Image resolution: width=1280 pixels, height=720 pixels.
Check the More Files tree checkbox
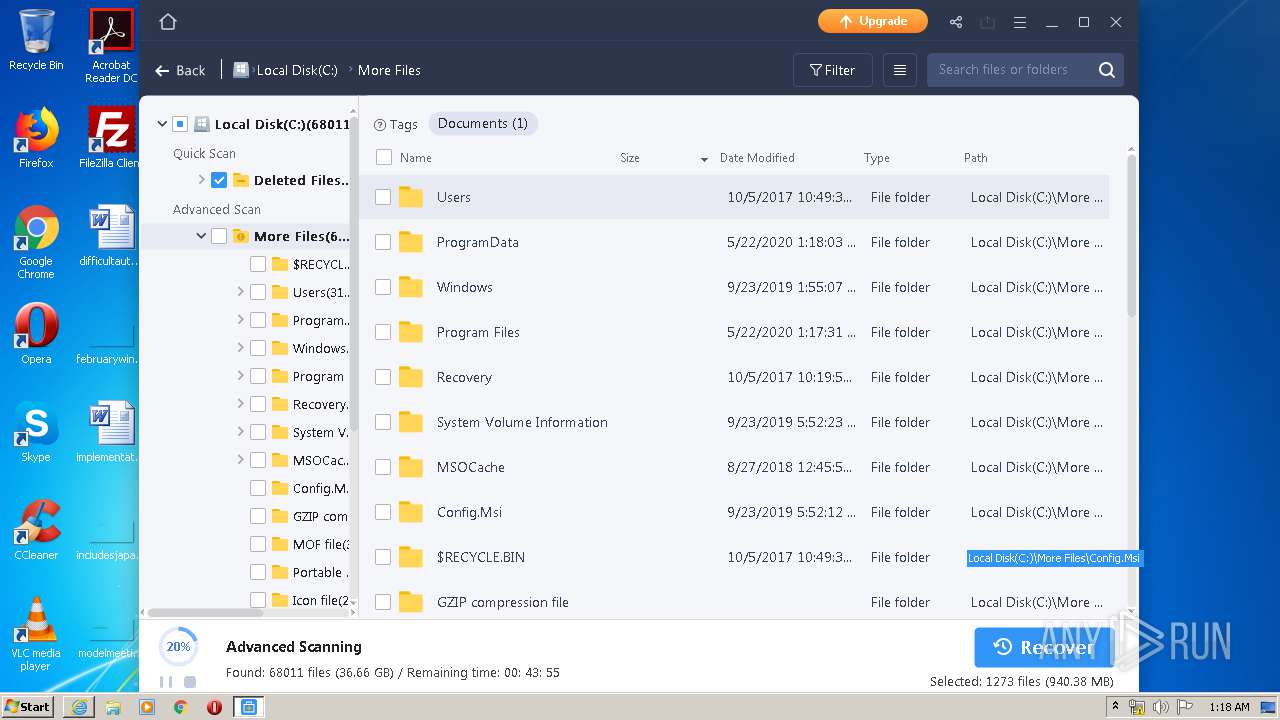pyautogui.click(x=219, y=236)
